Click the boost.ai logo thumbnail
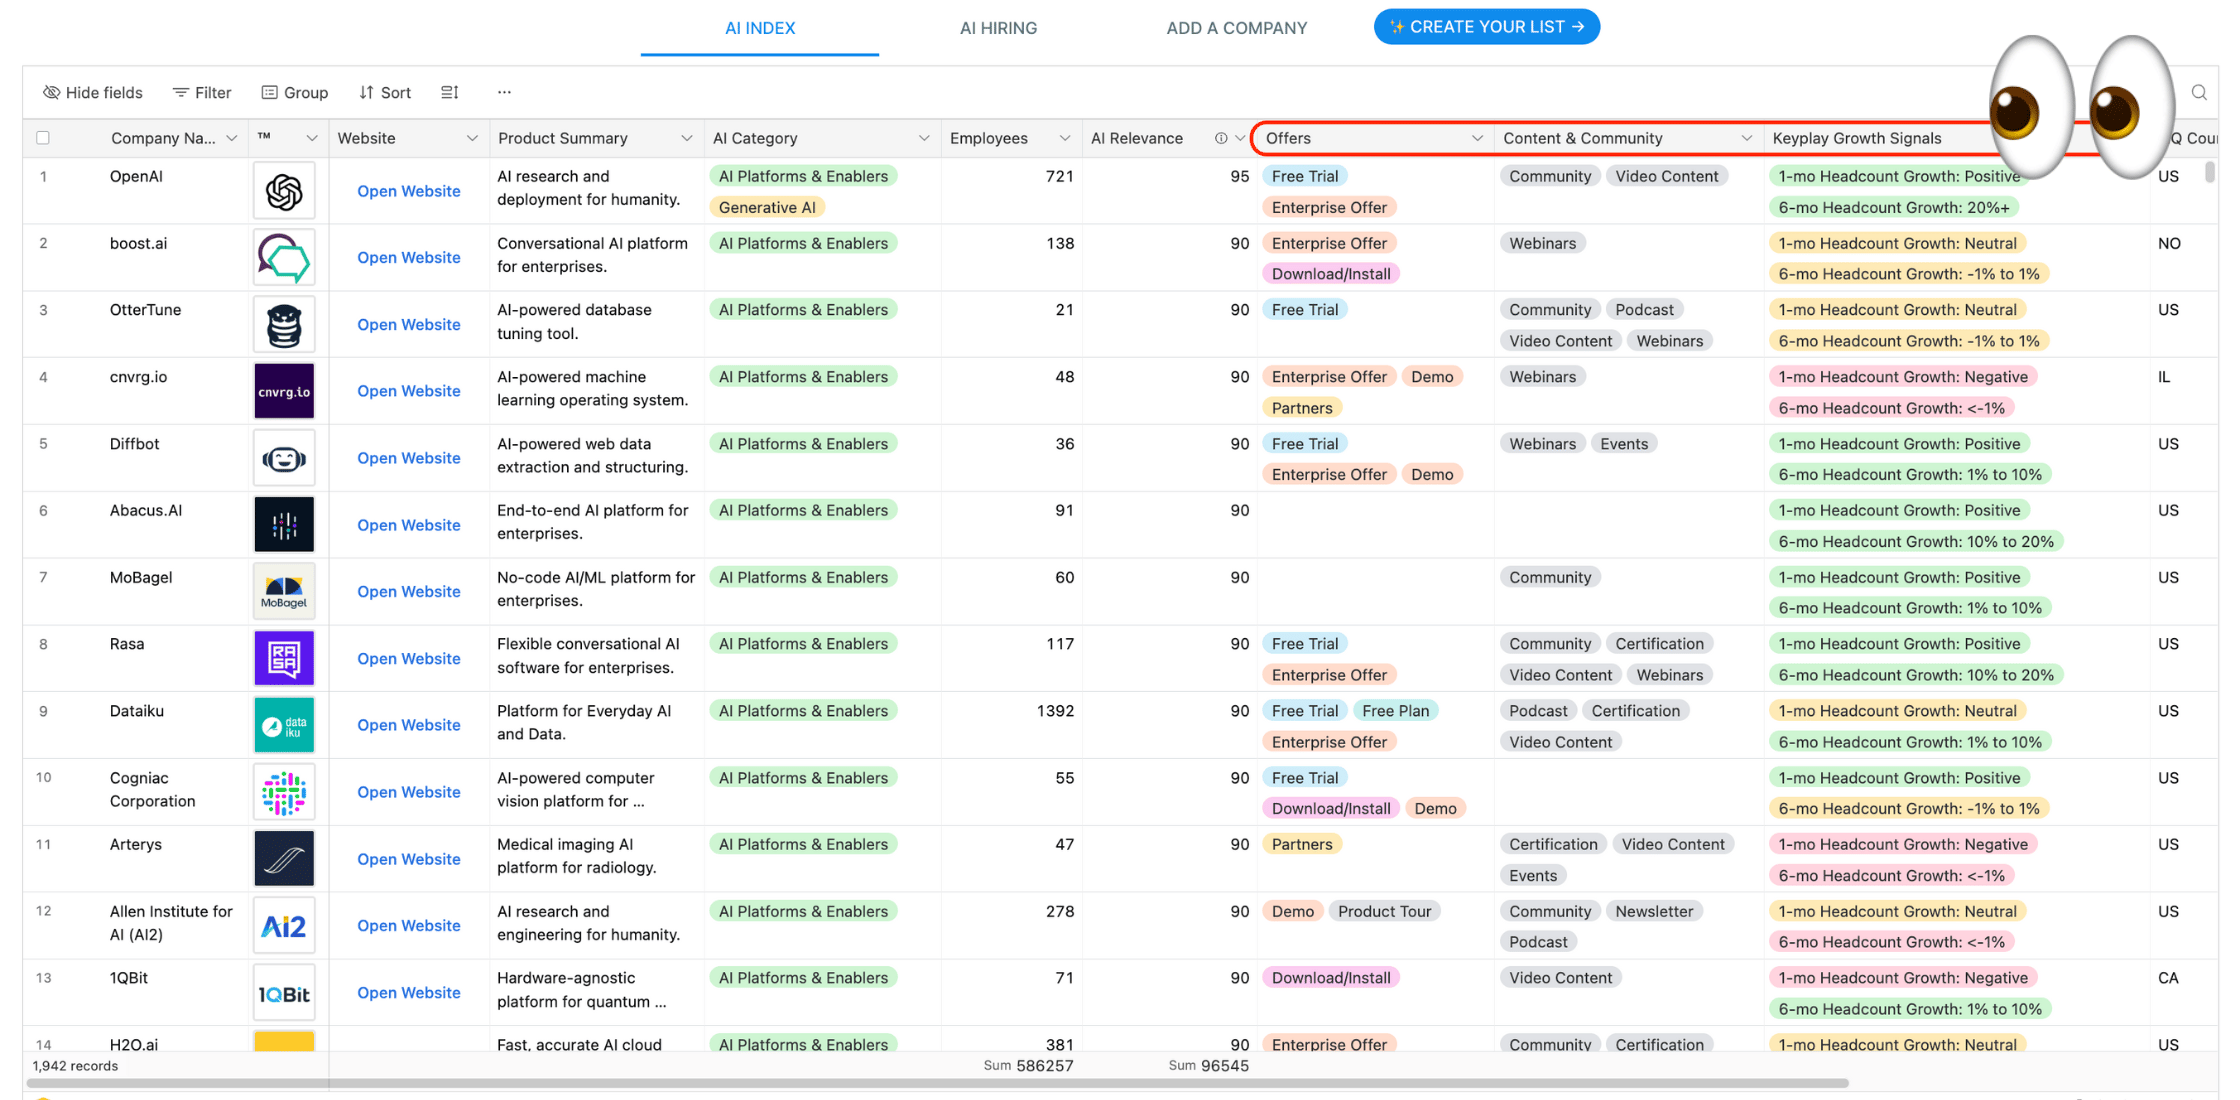The height and width of the screenshot is (1100, 2240). tap(284, 257)
